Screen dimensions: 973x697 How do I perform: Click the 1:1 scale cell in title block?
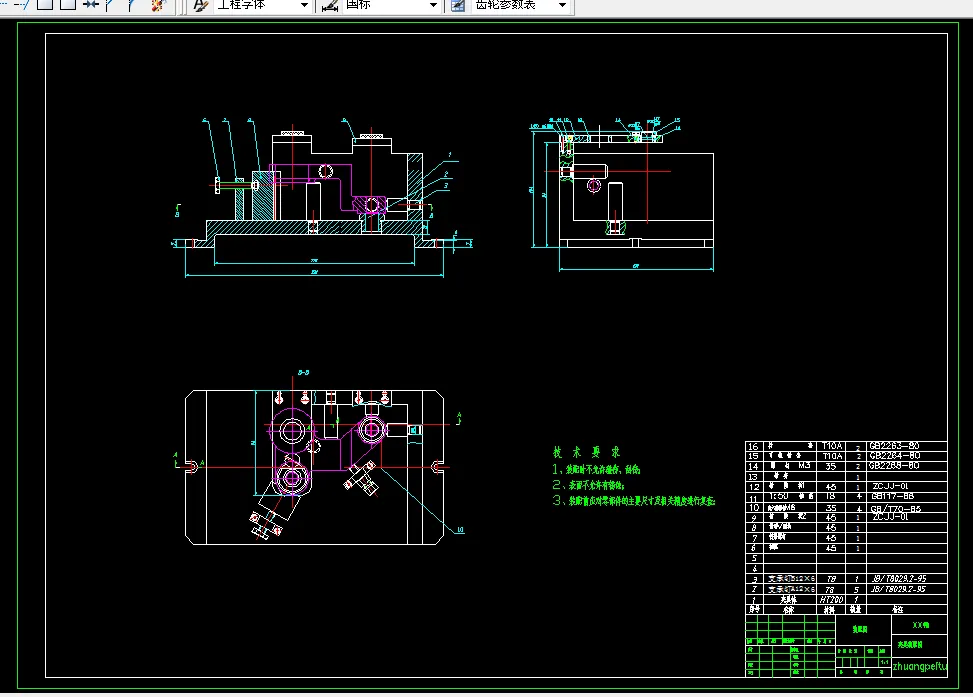click(884, 662)
